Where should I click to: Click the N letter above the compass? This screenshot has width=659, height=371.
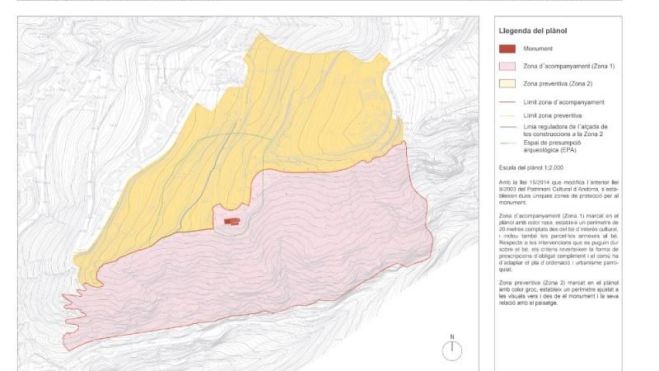(452, 337)
